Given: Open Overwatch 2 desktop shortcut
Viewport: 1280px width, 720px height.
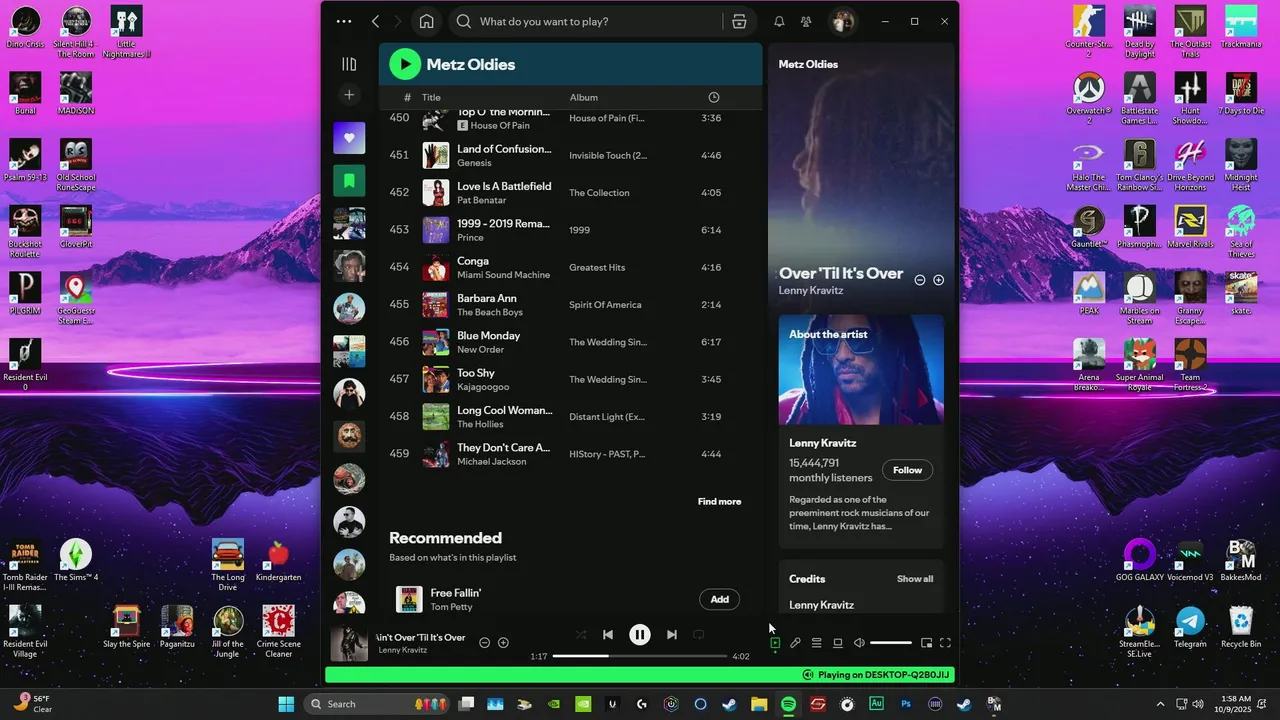Looking at the screenshot, I should click(x=1088, y=98).
